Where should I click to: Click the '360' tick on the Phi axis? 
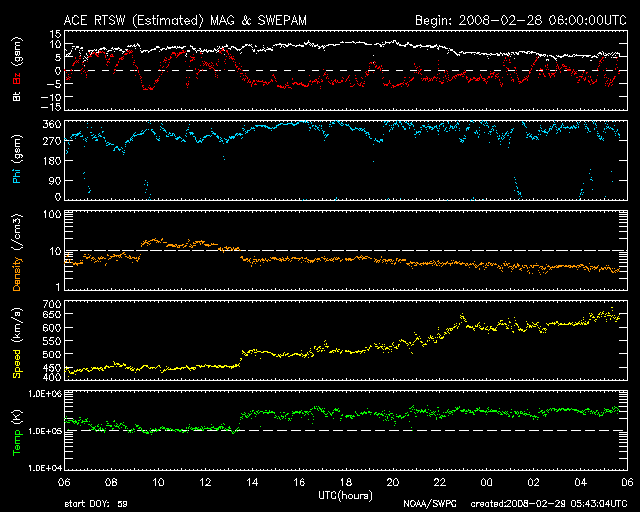pos(51,124)
